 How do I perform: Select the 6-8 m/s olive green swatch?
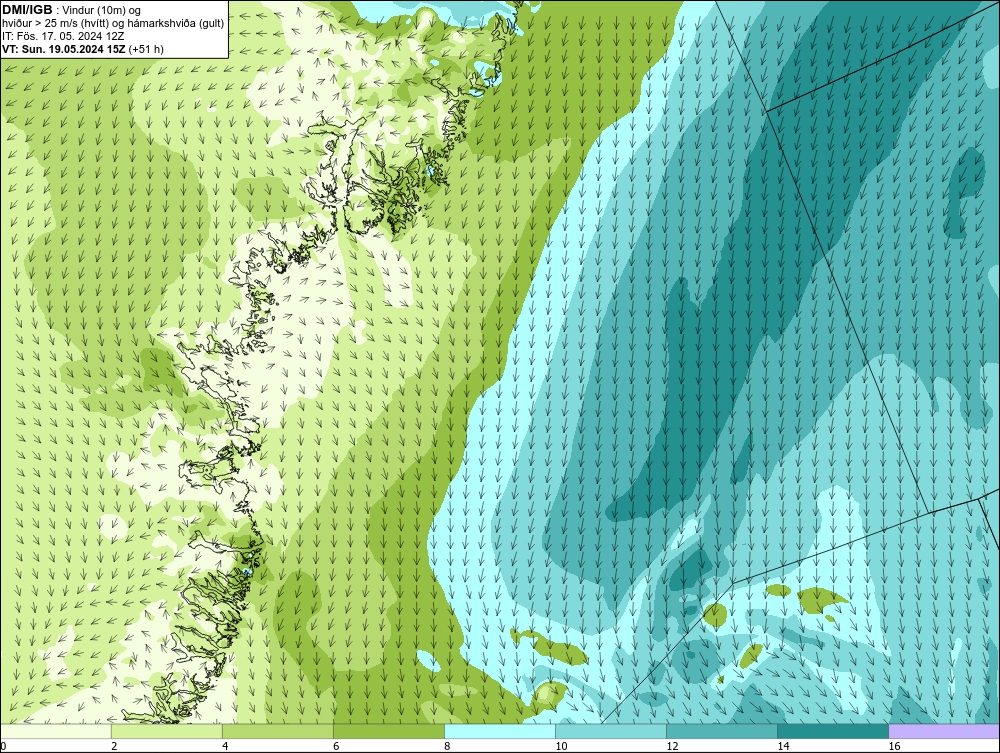click(388, 731)
